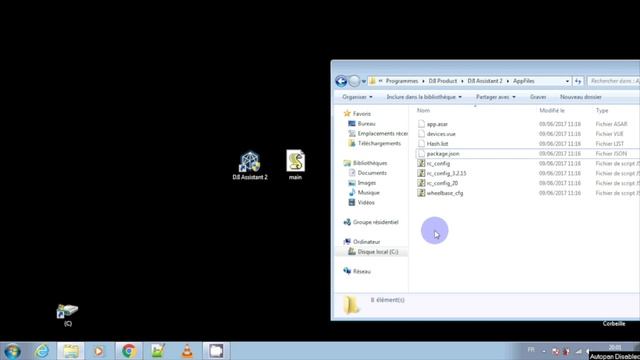Open Ordinateur in the navigation pane
This screenshot has height=360, width=640.
[366, 242]
